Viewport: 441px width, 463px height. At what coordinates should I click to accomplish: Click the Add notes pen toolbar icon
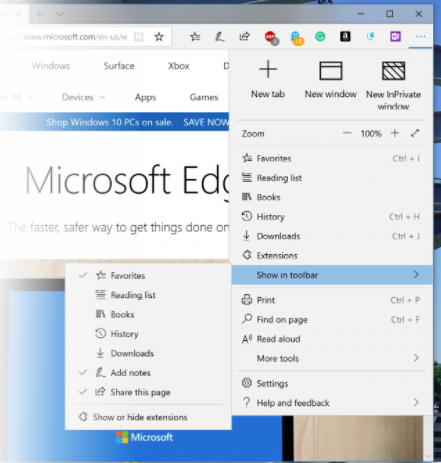point(219,36)
